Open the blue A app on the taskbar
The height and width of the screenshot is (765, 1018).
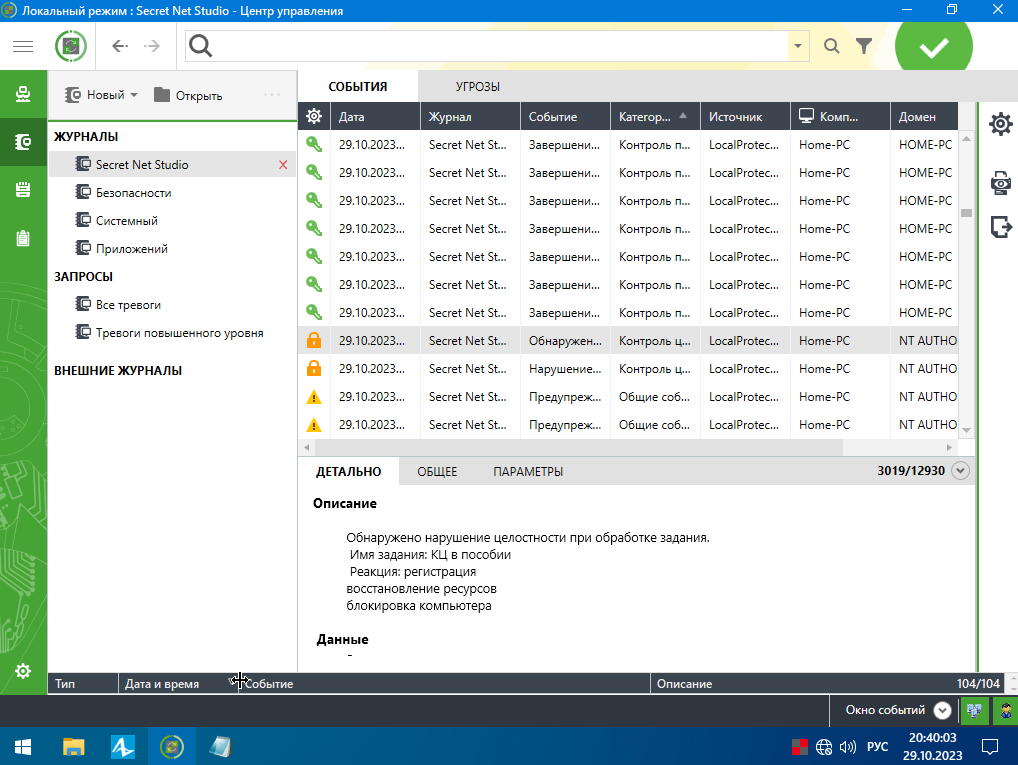point(122,747)
